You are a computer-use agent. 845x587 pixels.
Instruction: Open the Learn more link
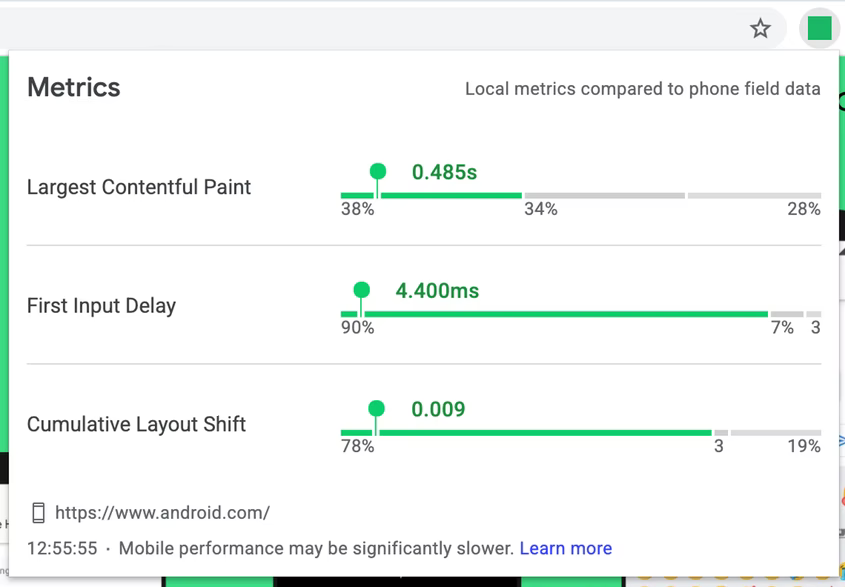click(565, 548)
